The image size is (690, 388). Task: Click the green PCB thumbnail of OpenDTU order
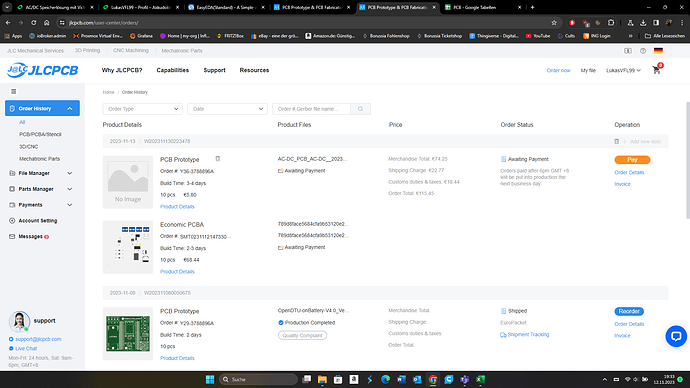tap(128, 333)
